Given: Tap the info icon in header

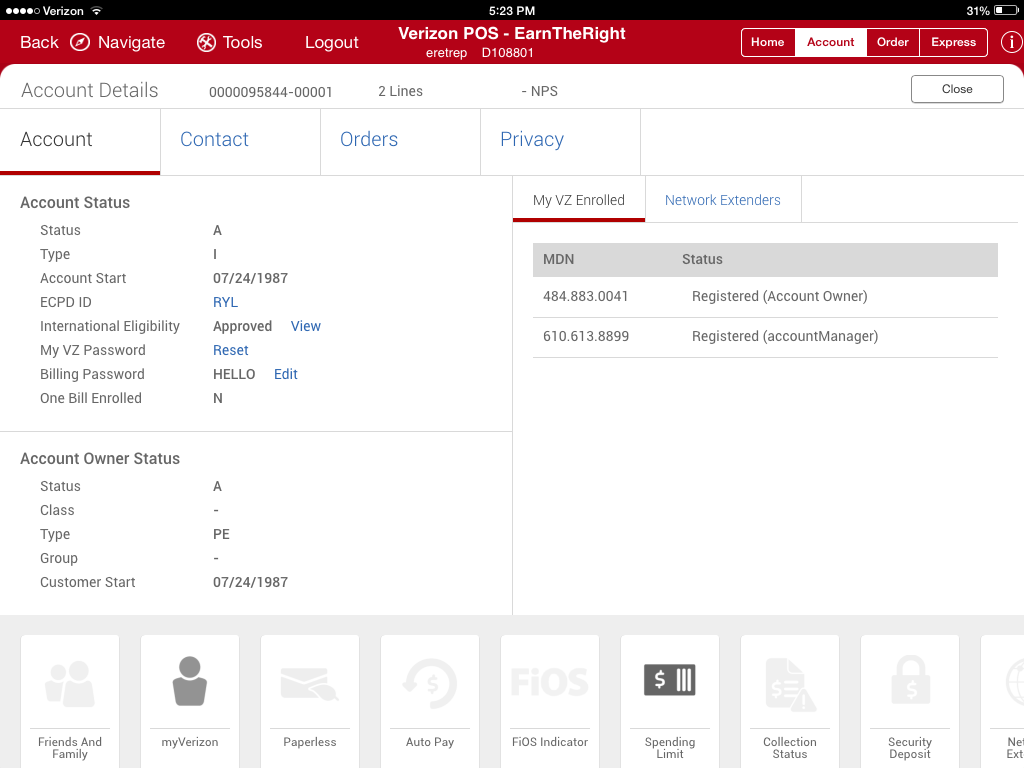Looking at the screenshot, I should (1012, 42).
